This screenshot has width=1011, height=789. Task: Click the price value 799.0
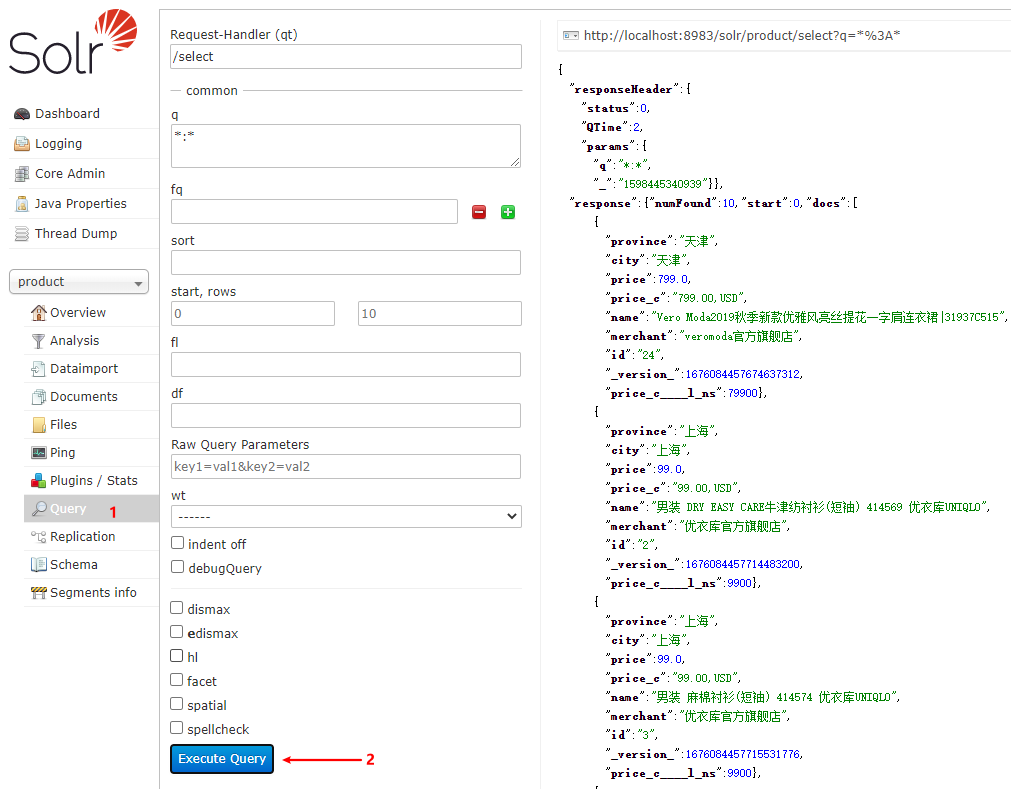coord(673,279)
